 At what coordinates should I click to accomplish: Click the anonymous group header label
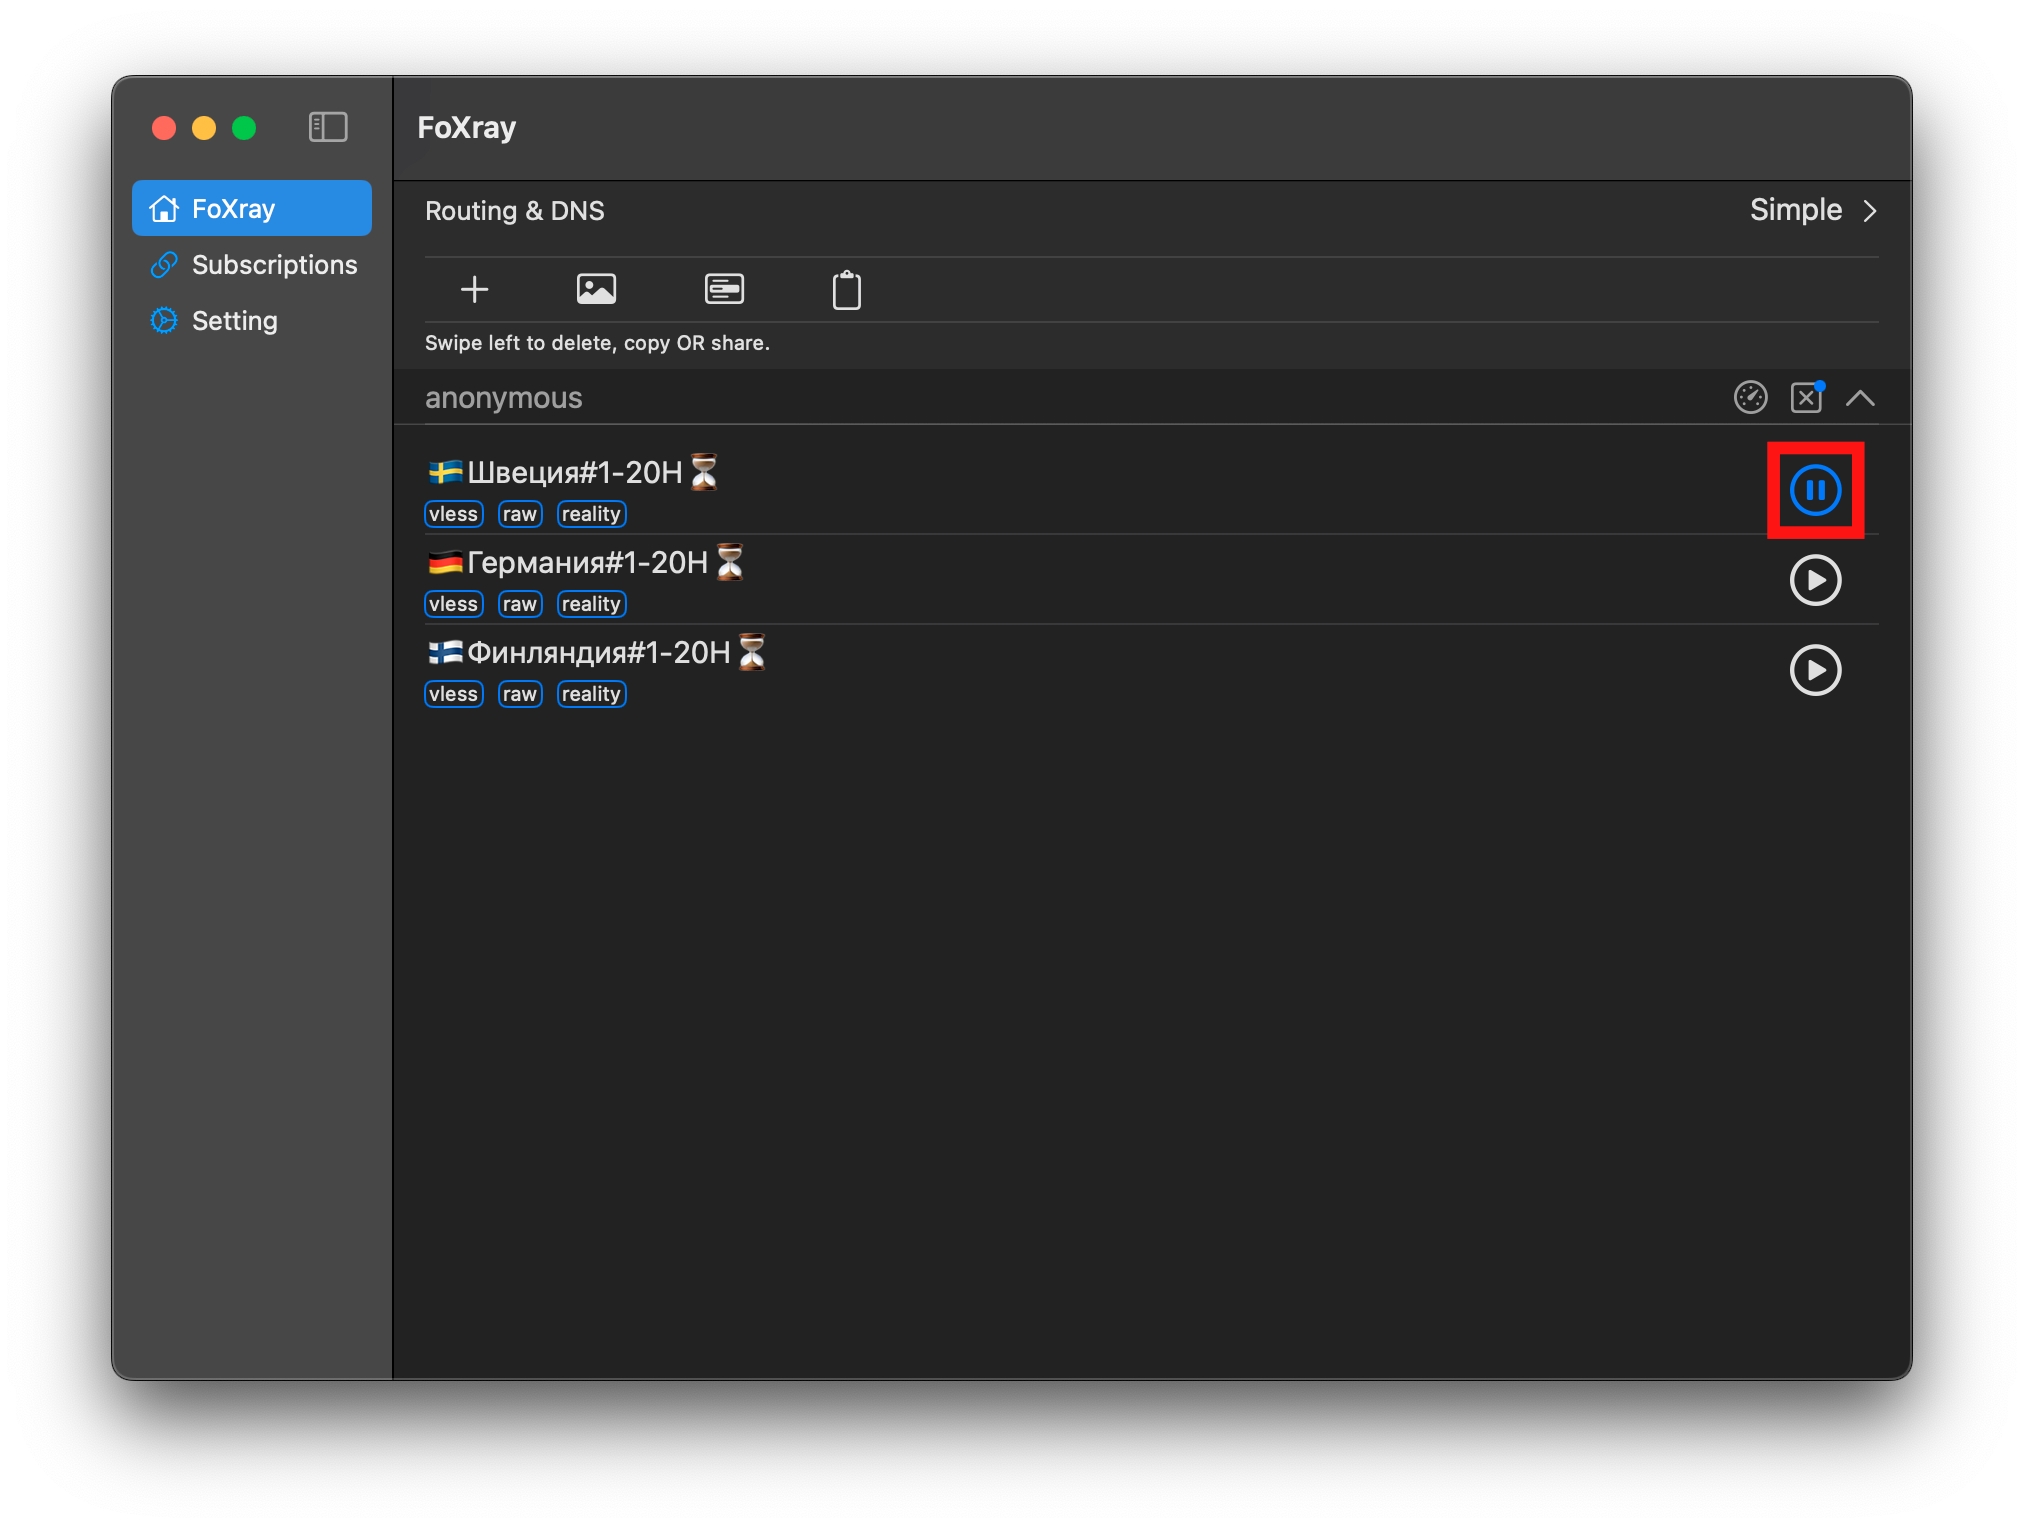503,398
